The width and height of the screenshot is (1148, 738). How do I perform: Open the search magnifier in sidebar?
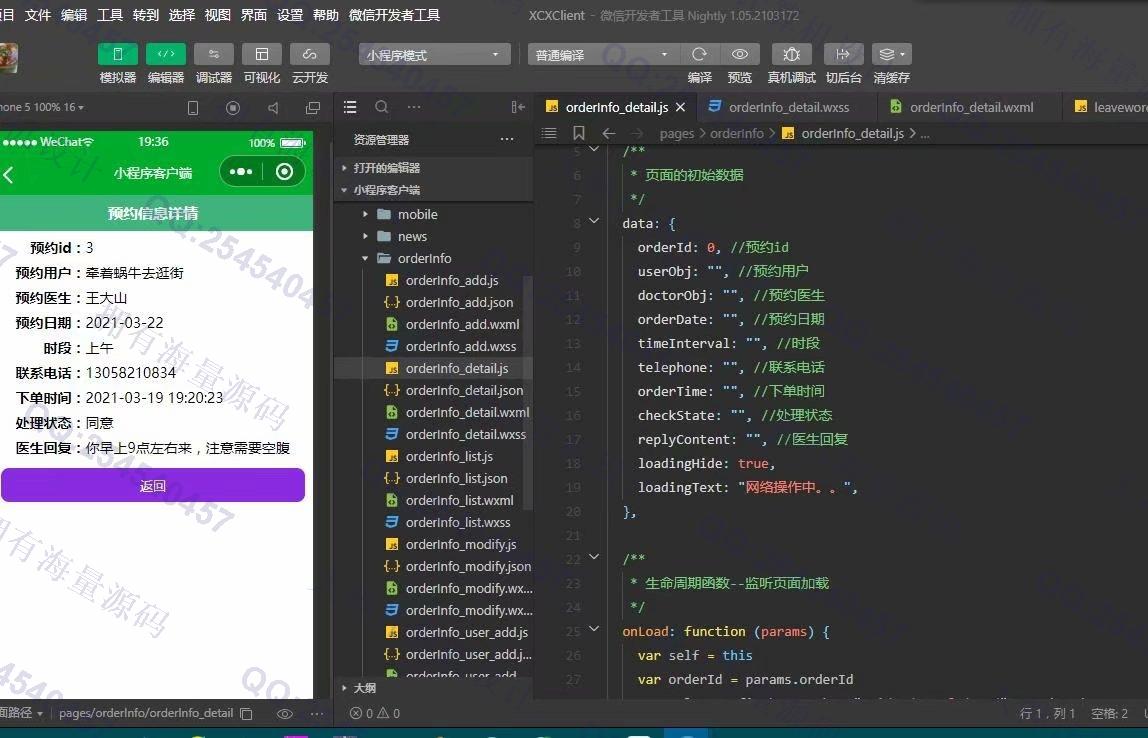pyautogui.click(x=381, y=107)
